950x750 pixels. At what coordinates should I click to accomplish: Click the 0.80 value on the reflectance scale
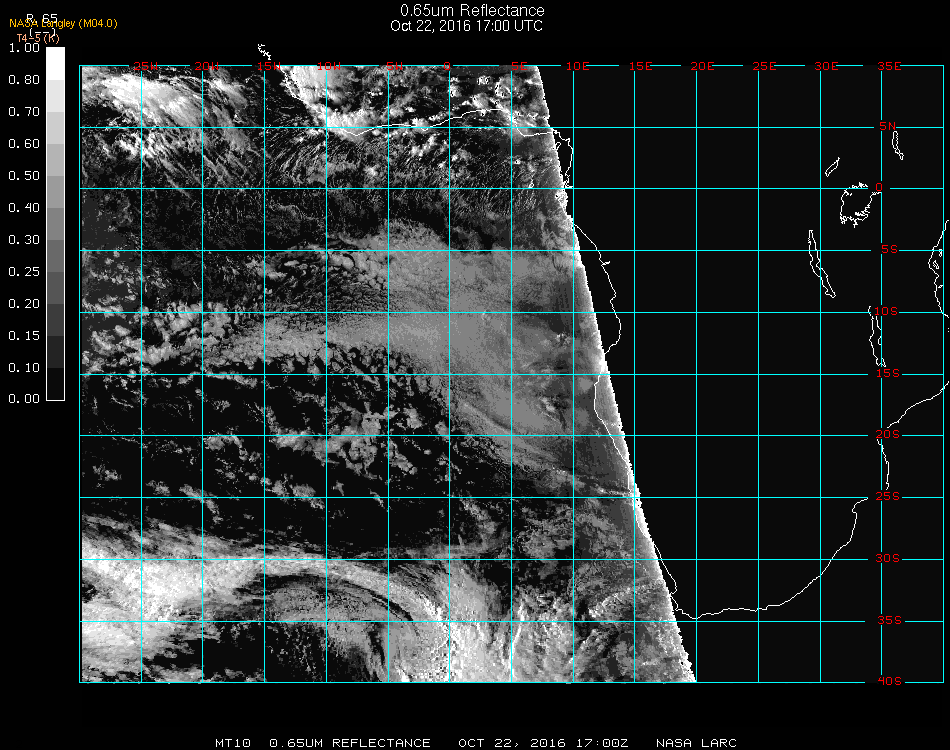pos(23,80)
